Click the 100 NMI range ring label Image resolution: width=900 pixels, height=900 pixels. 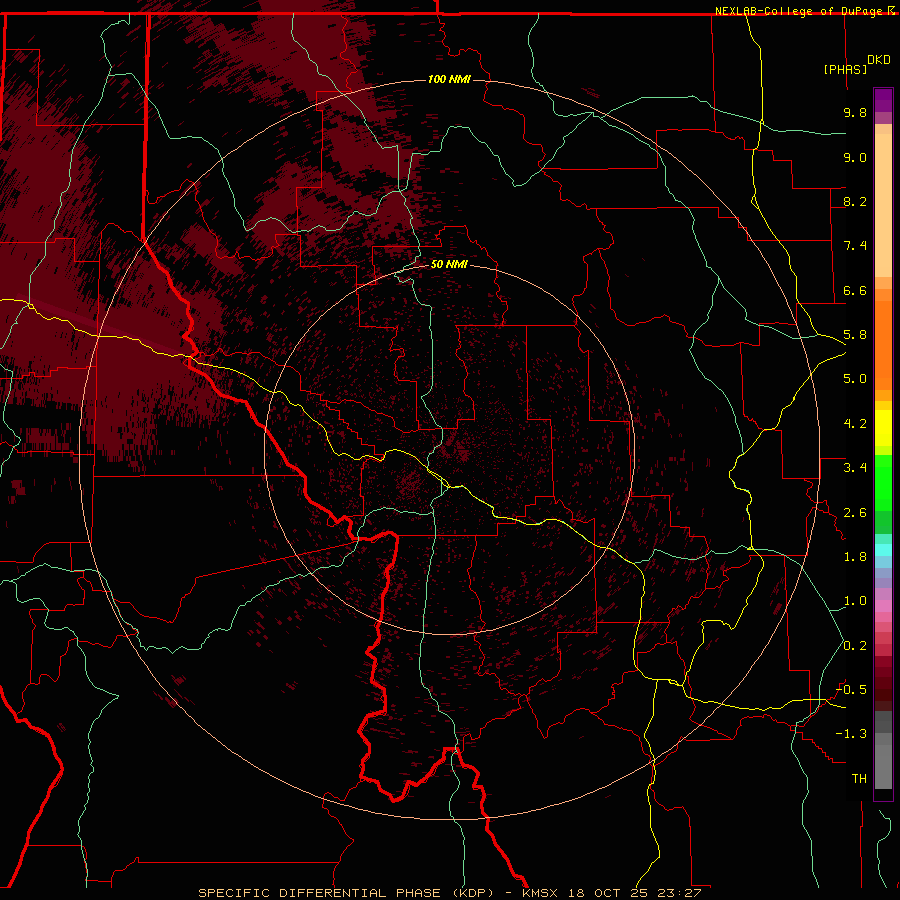click(x=449, y=79)
